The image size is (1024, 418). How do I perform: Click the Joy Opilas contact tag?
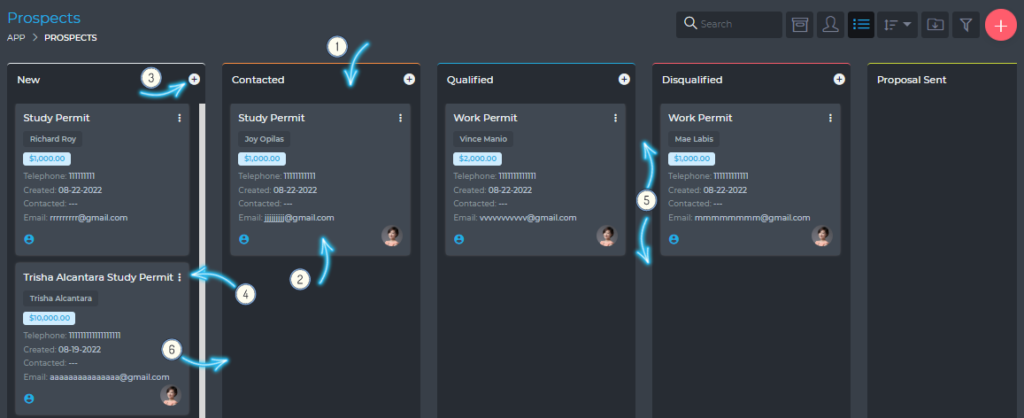tap(264, 139)
